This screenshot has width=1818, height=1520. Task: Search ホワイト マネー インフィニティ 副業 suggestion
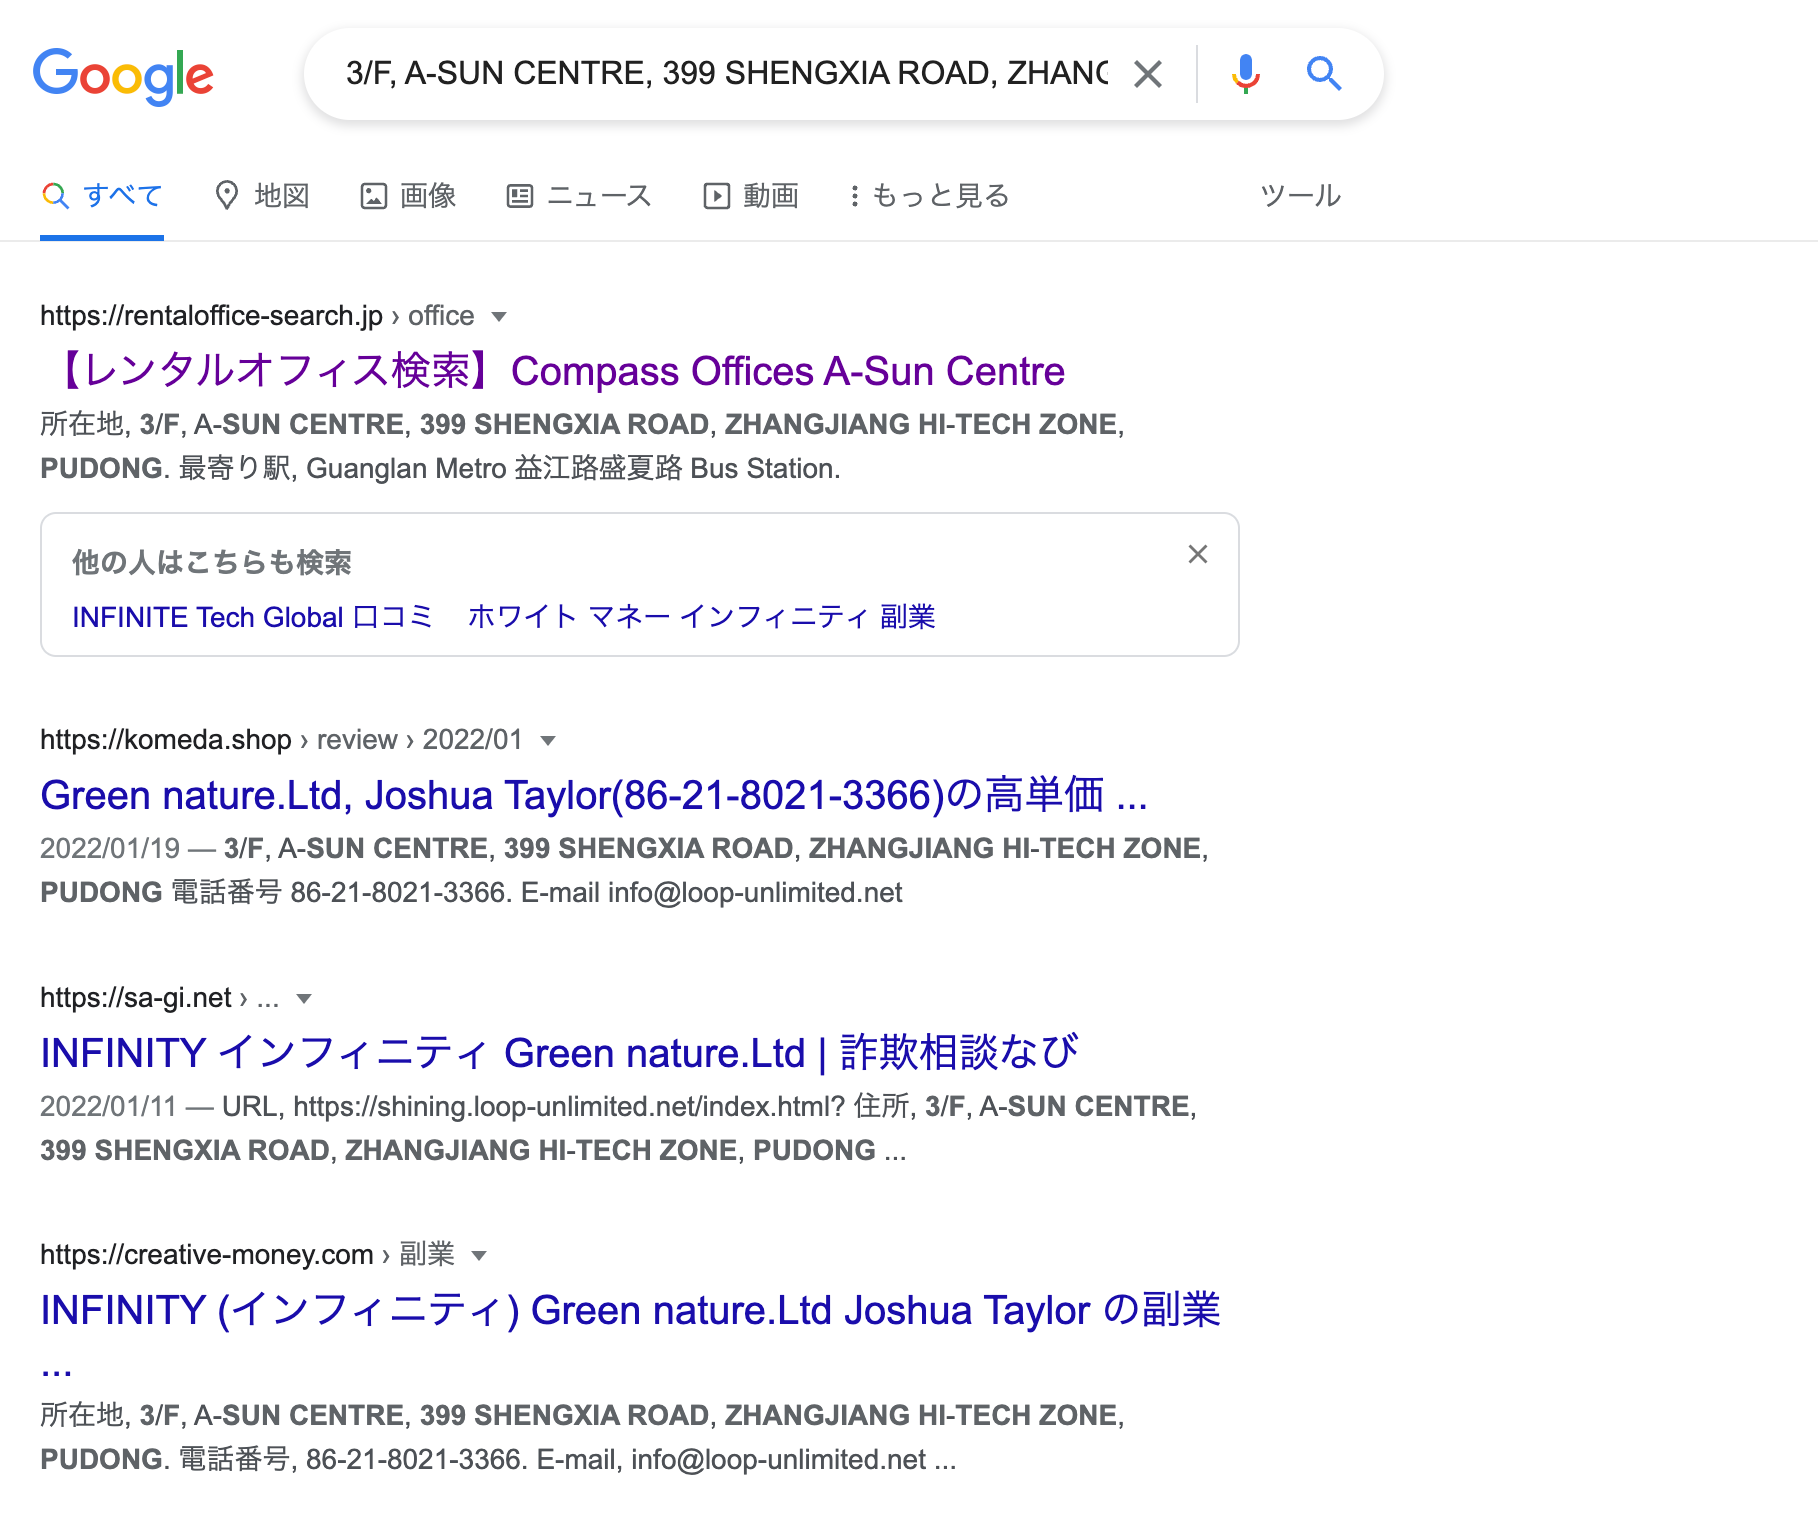702,617
